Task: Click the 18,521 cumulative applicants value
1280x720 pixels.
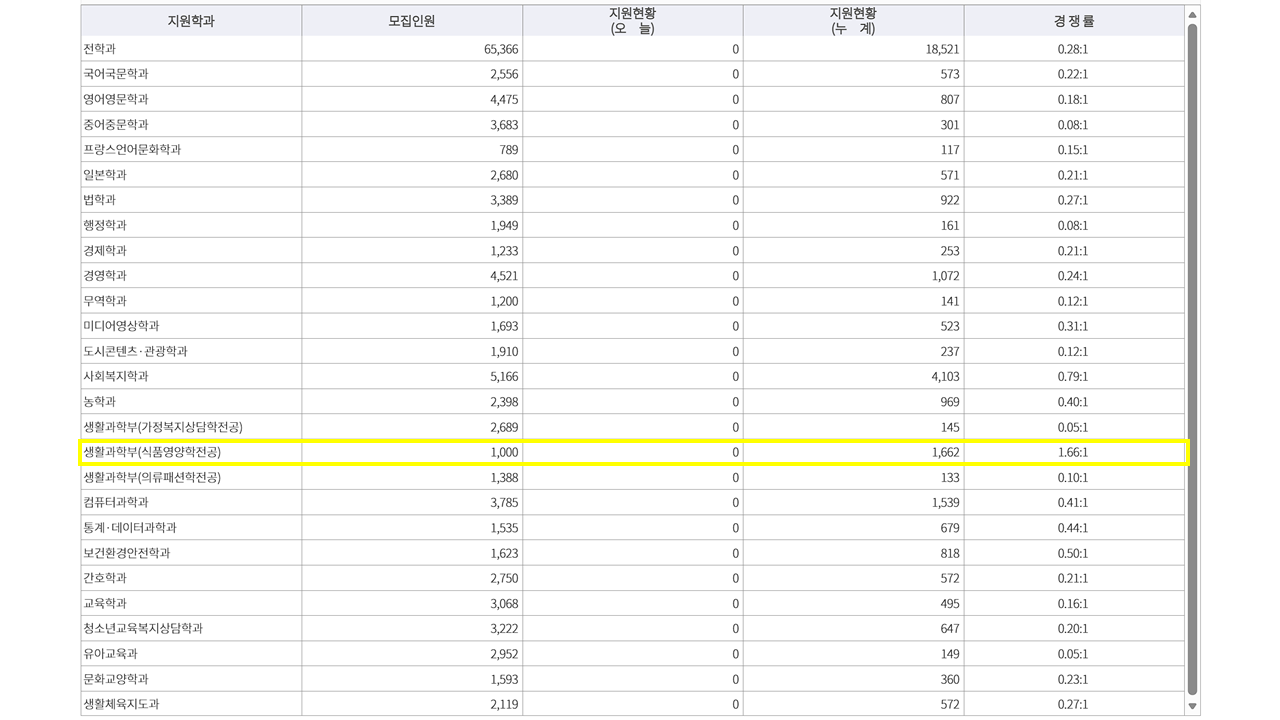Action: pyautogui.click(x=943, y=49)
